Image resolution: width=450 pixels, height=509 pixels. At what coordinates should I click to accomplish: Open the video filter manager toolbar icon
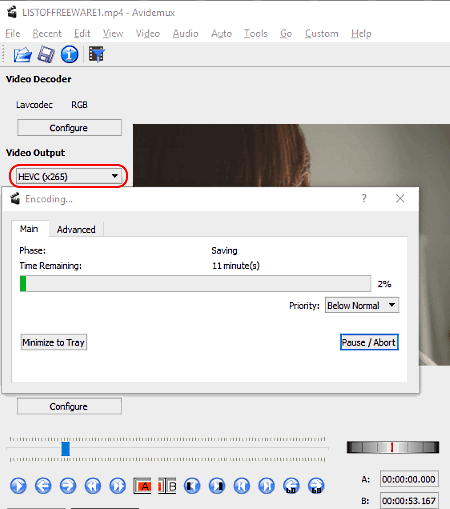pyautogui.click(x=97, y=54)
